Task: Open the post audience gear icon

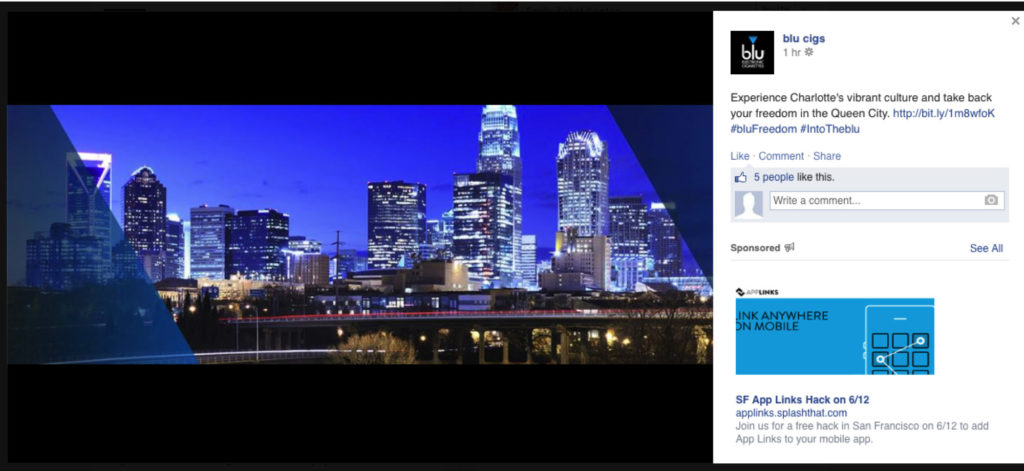Action: 808,52
